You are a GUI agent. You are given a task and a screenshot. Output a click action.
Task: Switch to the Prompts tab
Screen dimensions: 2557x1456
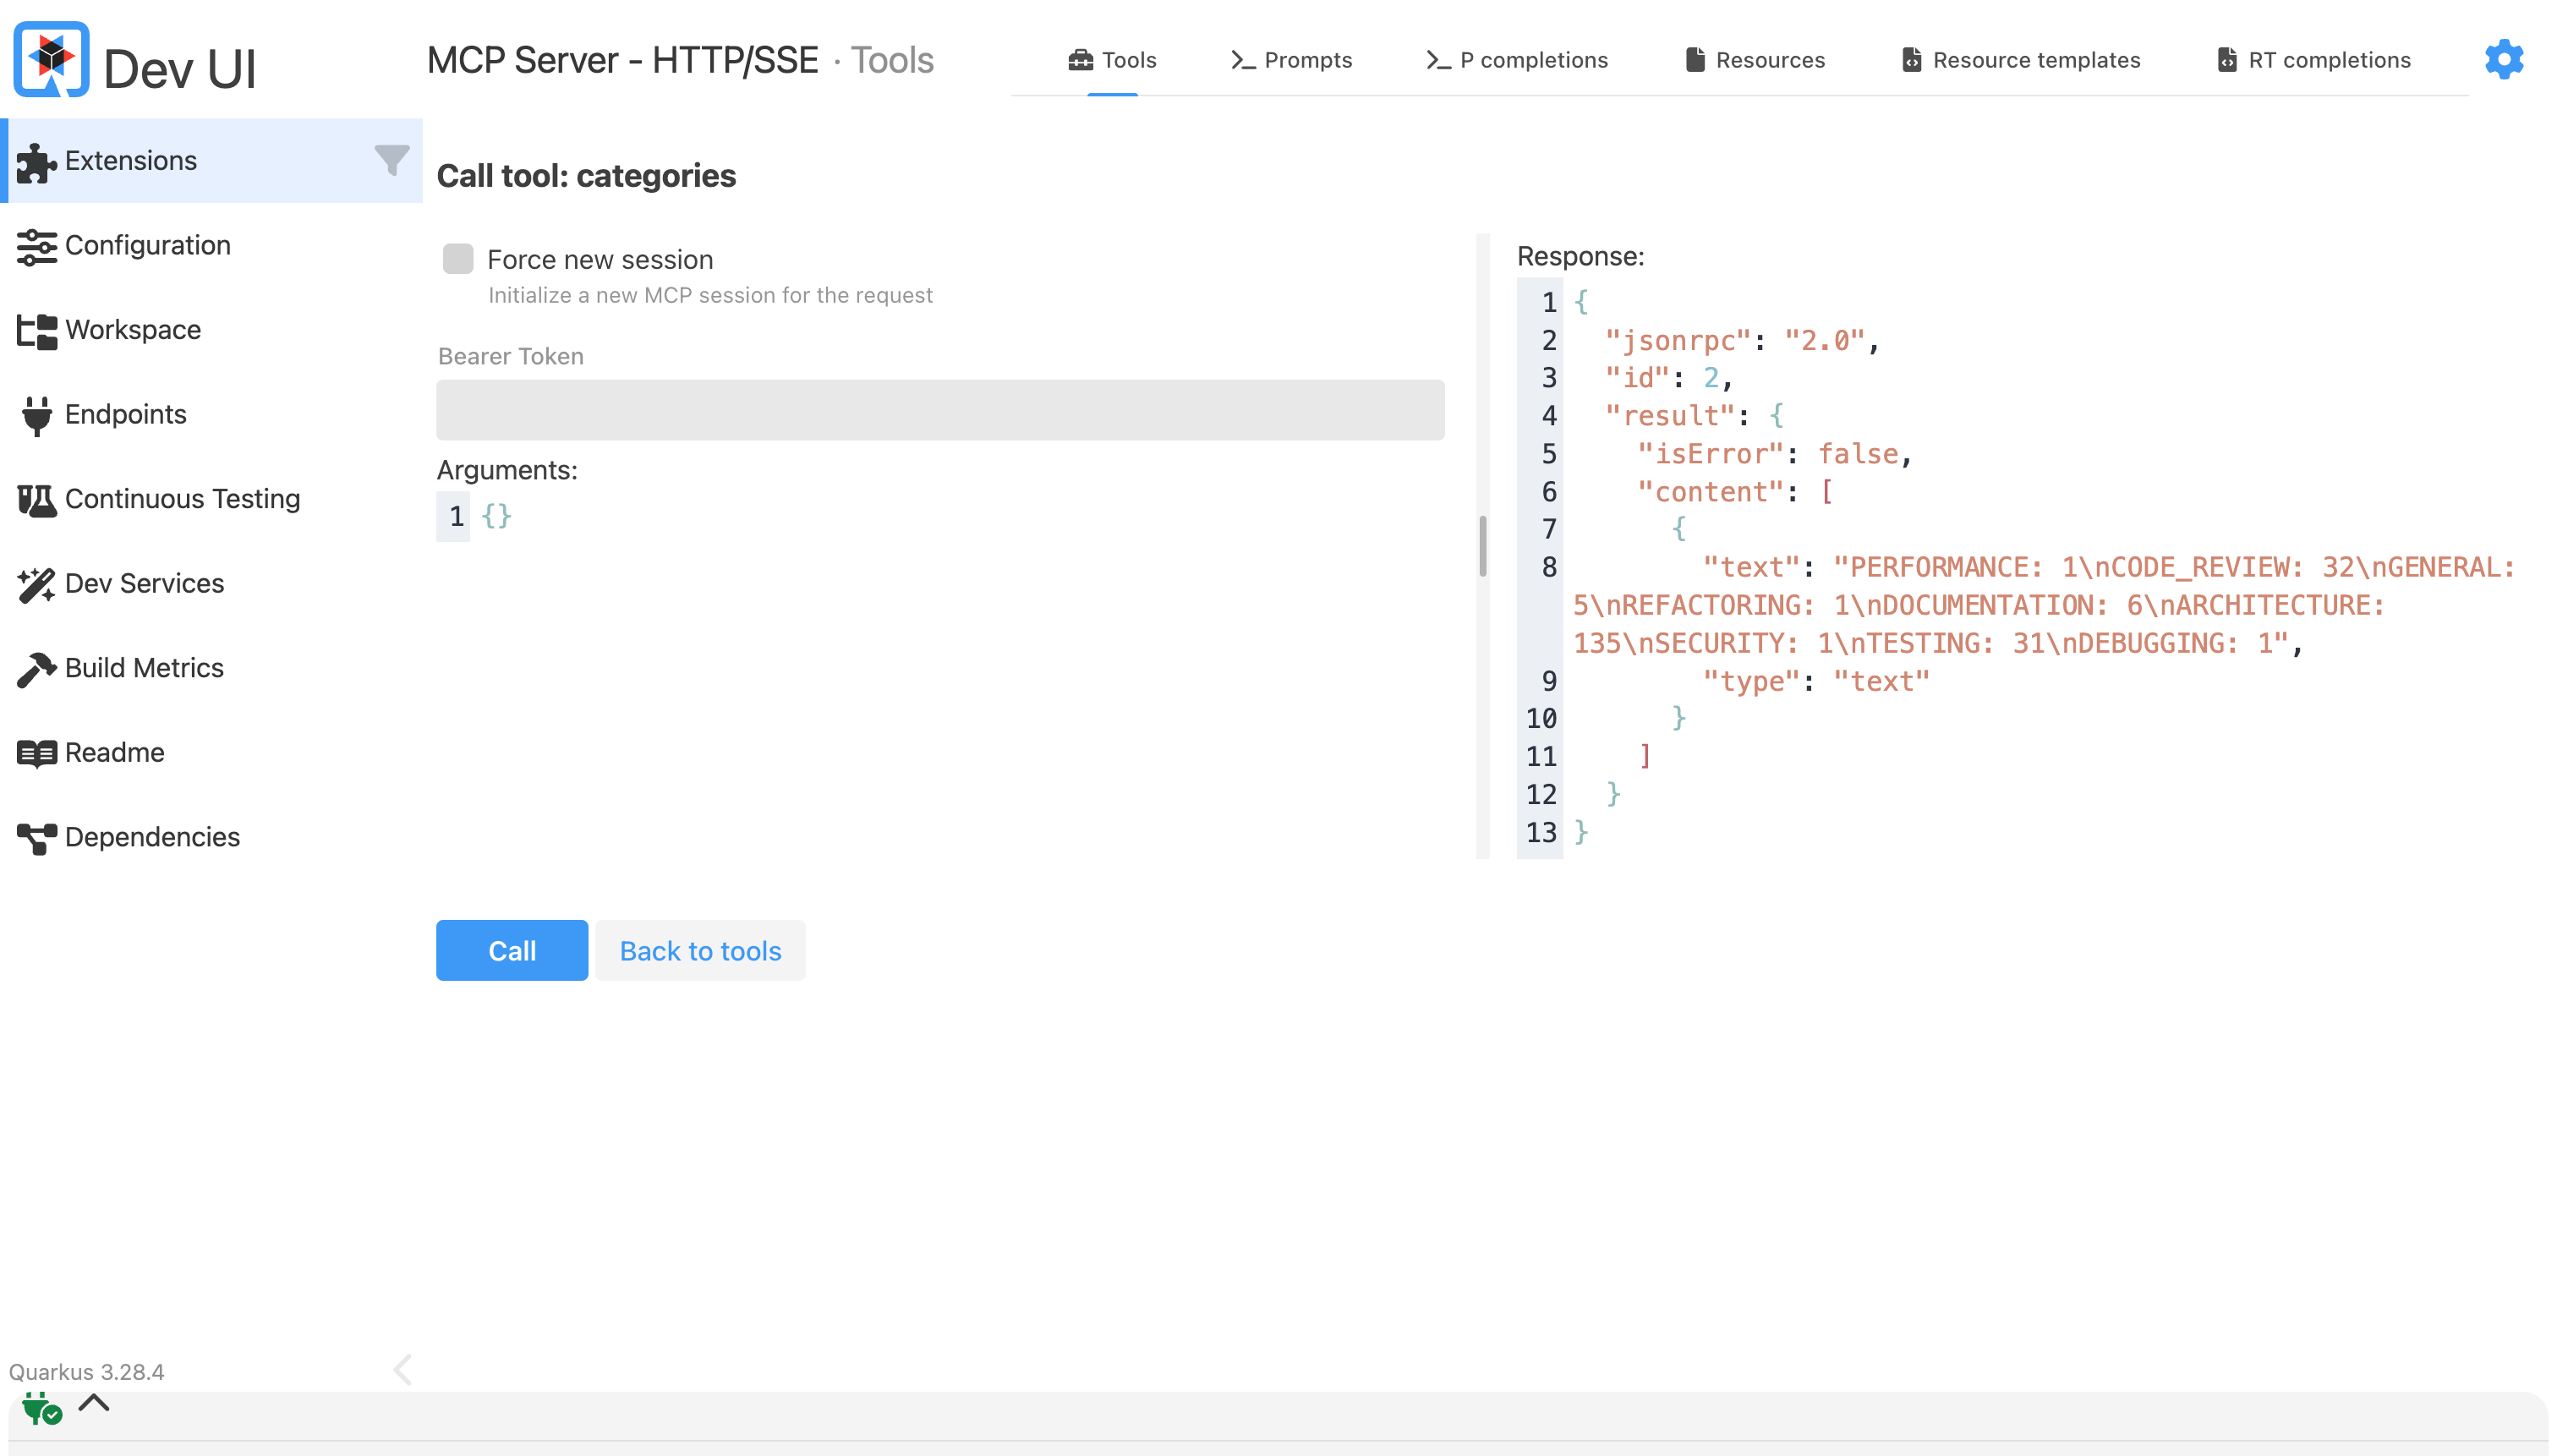1291,60
